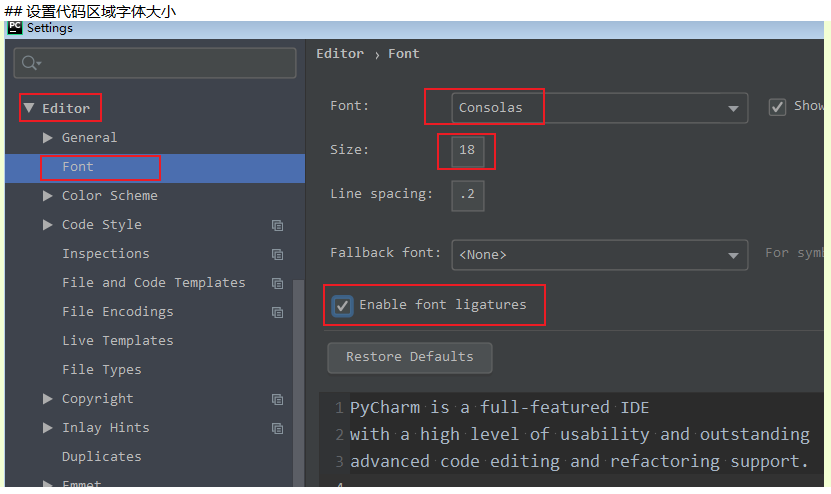
Task: Click the font Size input field
Action: pyautogui.click(x=467, y=151)
